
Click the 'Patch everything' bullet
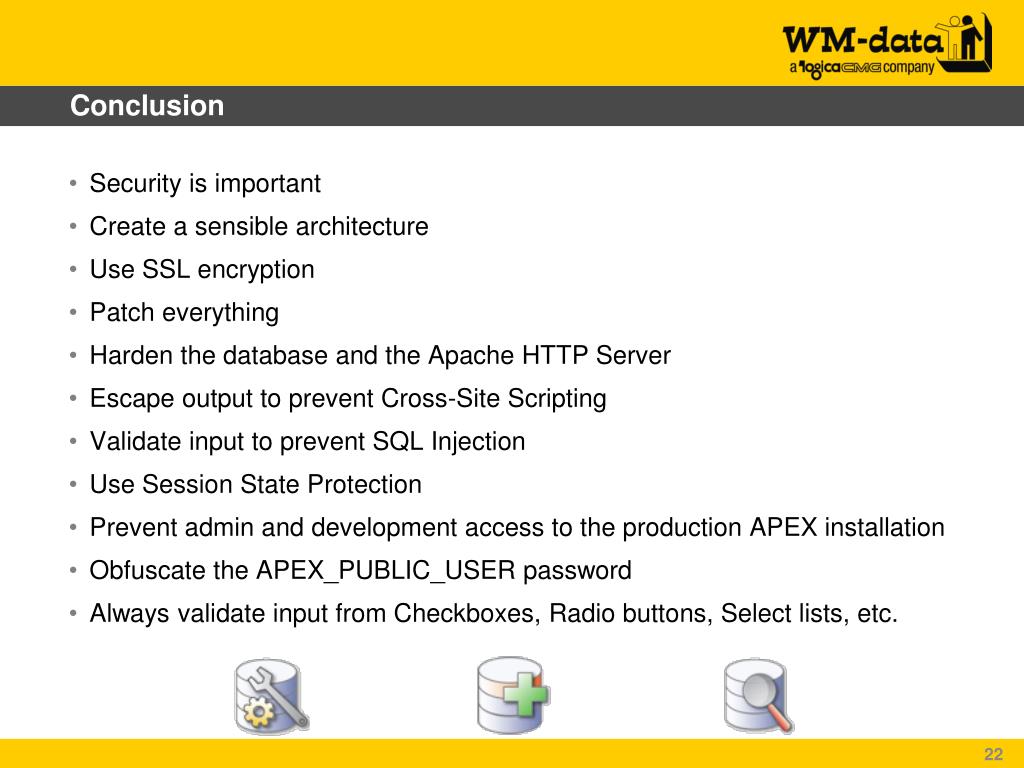point(184,313)
